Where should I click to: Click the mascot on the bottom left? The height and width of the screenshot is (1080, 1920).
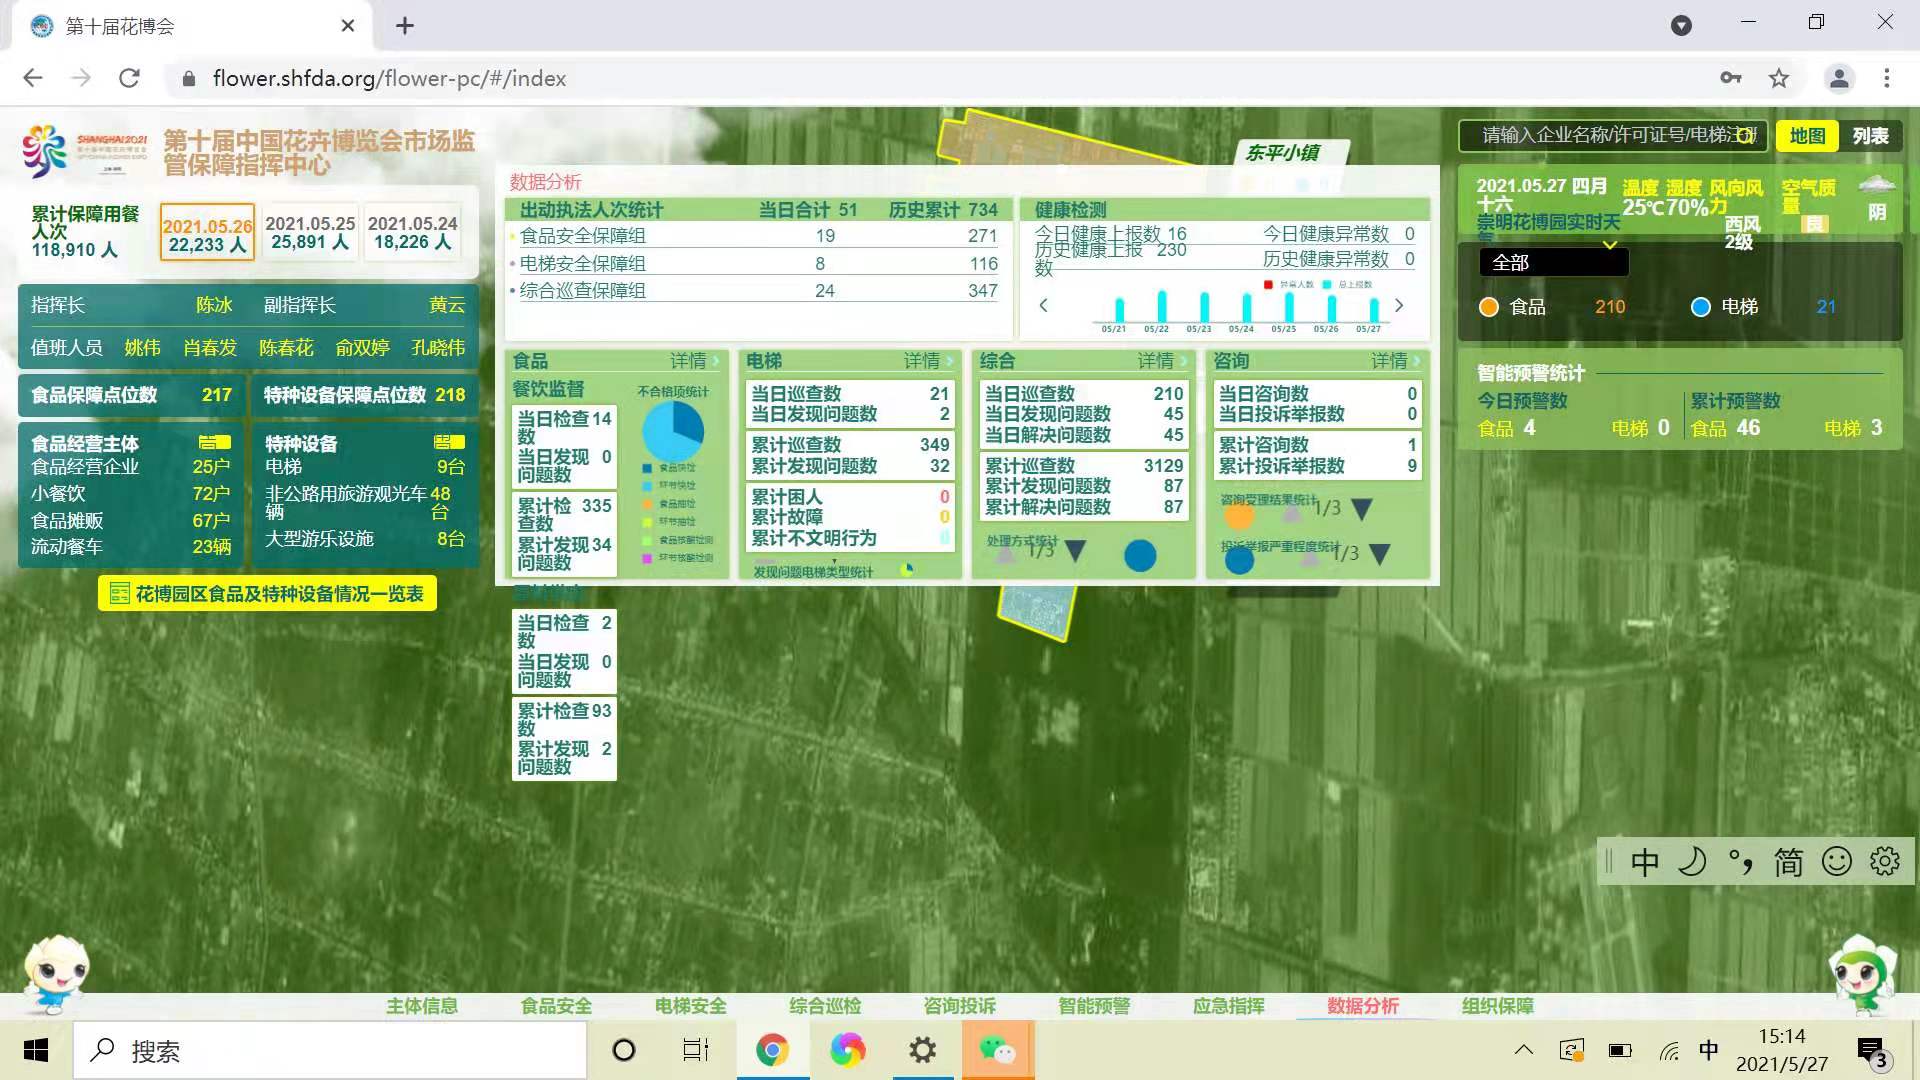57,973
